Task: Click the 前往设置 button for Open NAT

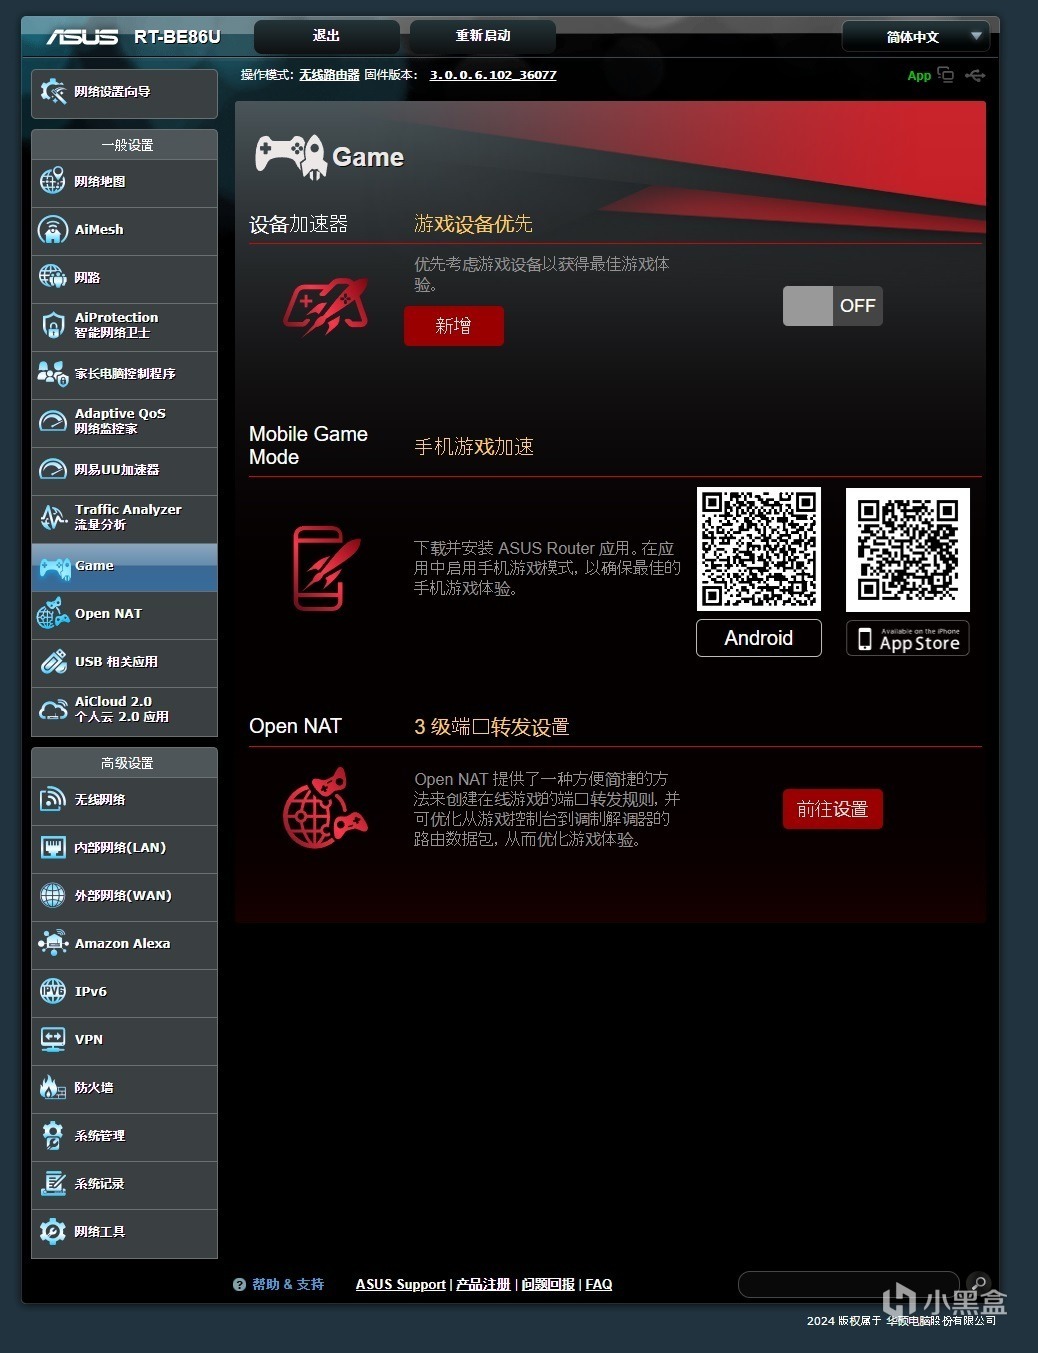Action: (832, 809)
